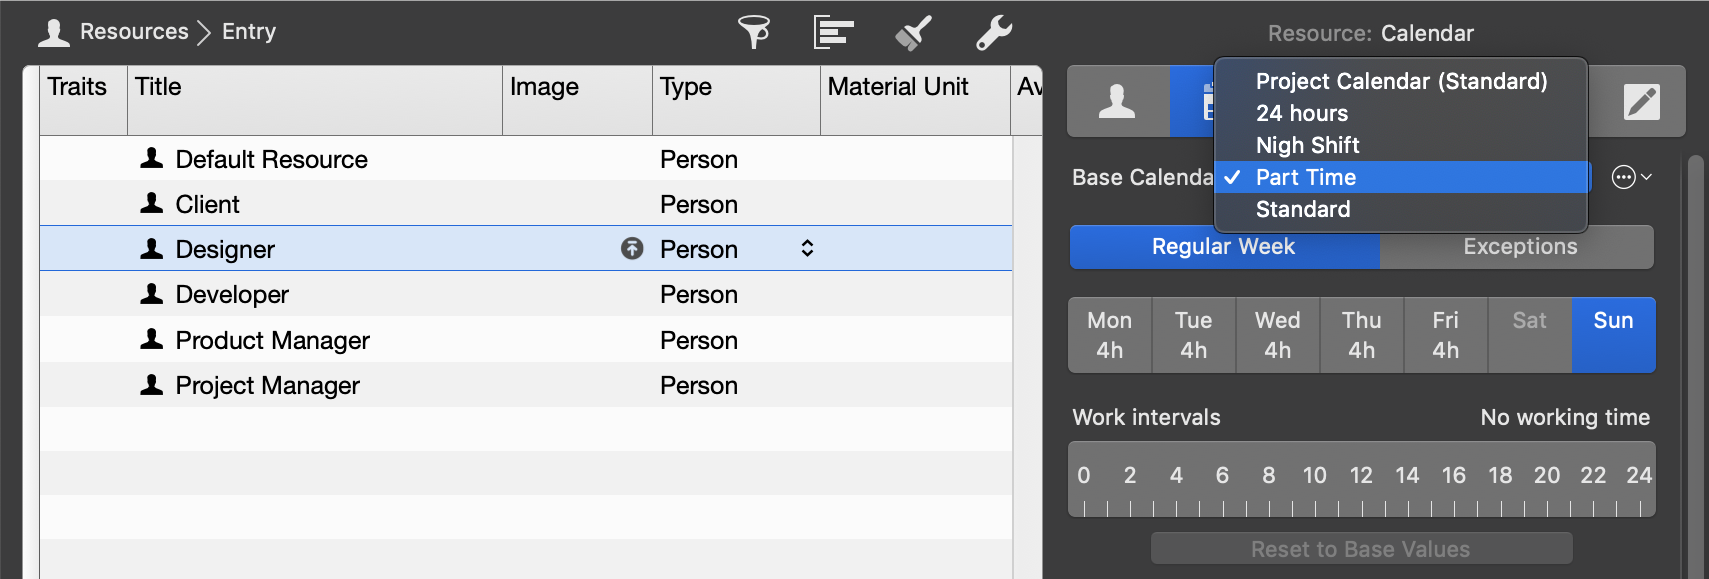Click the download arrow icon beside Designer
Screen dimensions: 1709x579
[631, 249]
